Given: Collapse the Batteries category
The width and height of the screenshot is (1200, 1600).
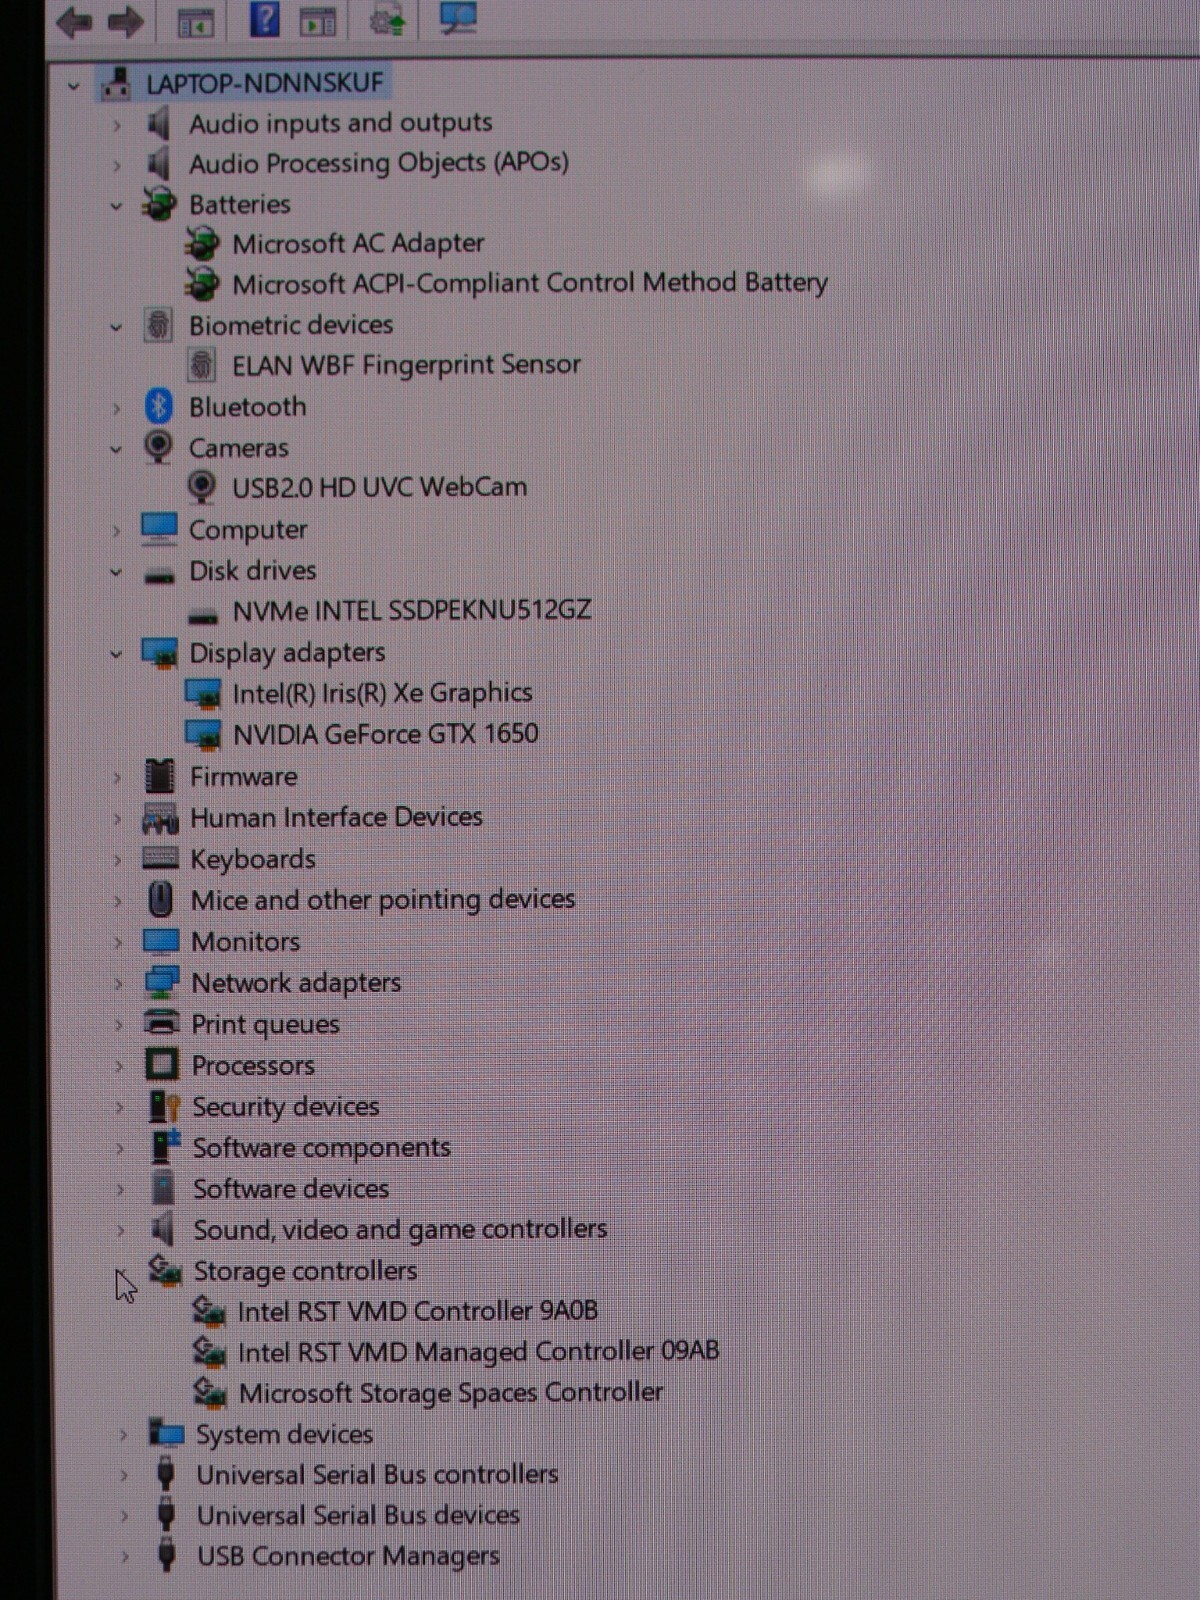Looking at the screenshot, I should coord(116,206).
